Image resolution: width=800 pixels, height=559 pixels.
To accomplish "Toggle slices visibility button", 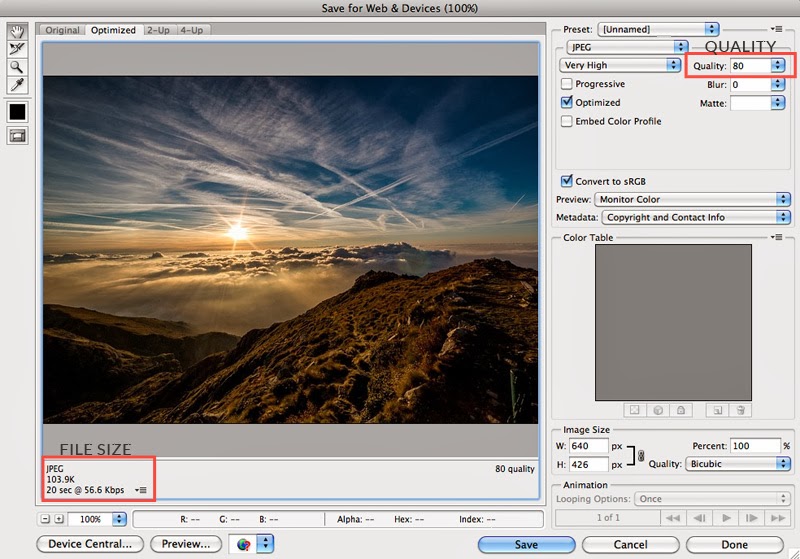I will 17,135.
